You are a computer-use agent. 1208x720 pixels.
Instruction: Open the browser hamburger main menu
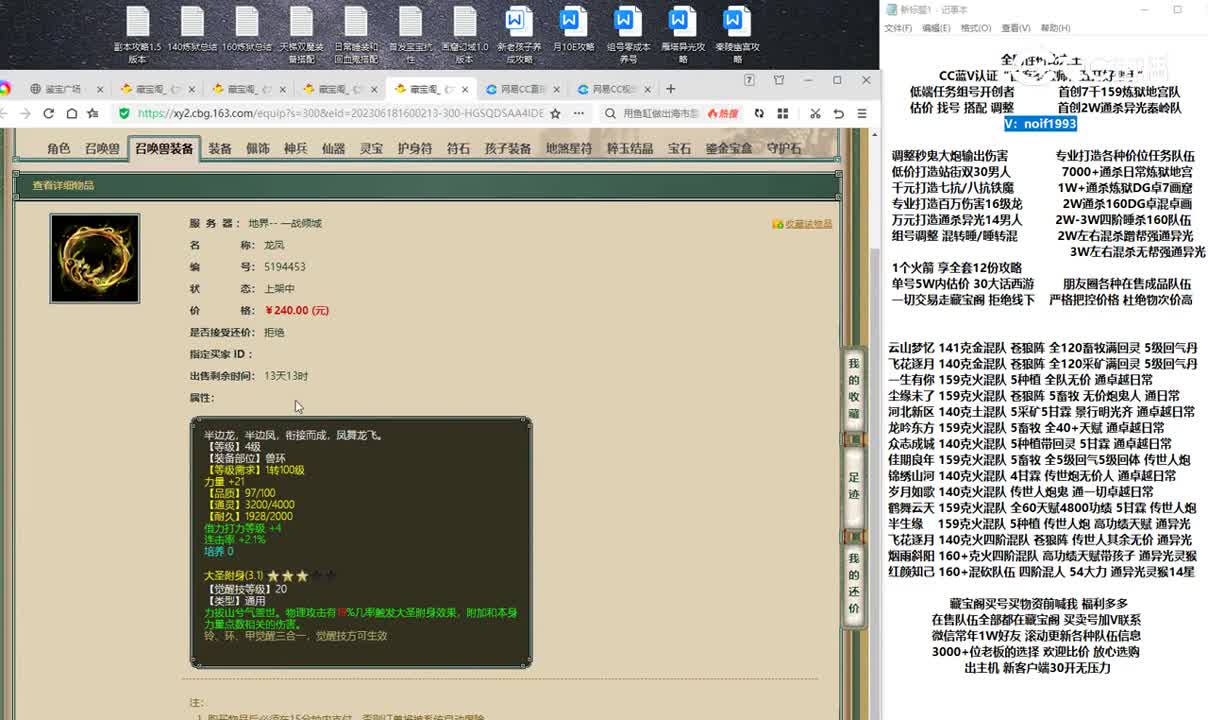tap(864, 114)
